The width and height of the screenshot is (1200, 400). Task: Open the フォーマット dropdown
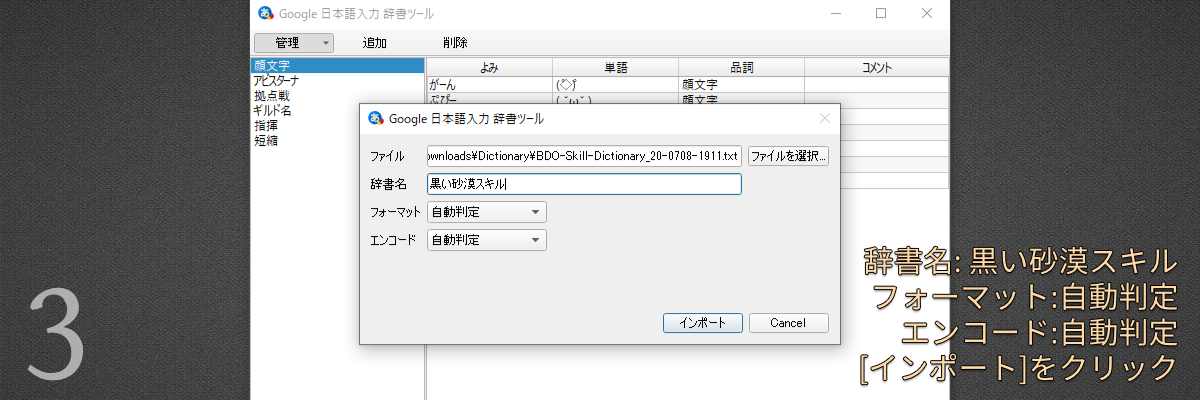(x=486, y=212)
